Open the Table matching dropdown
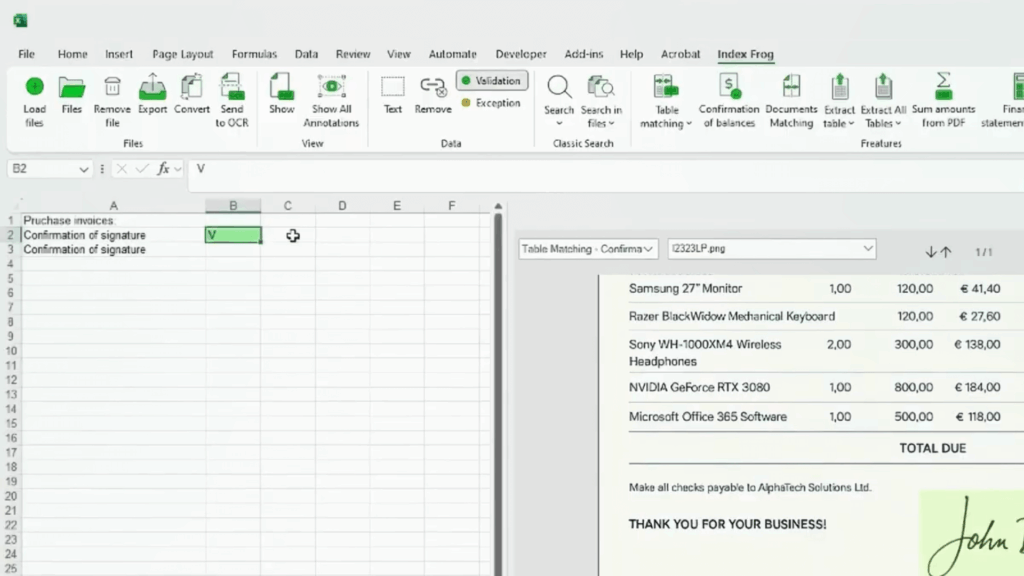This screenshot has width=1024, height=576. [x=688, y=123]
